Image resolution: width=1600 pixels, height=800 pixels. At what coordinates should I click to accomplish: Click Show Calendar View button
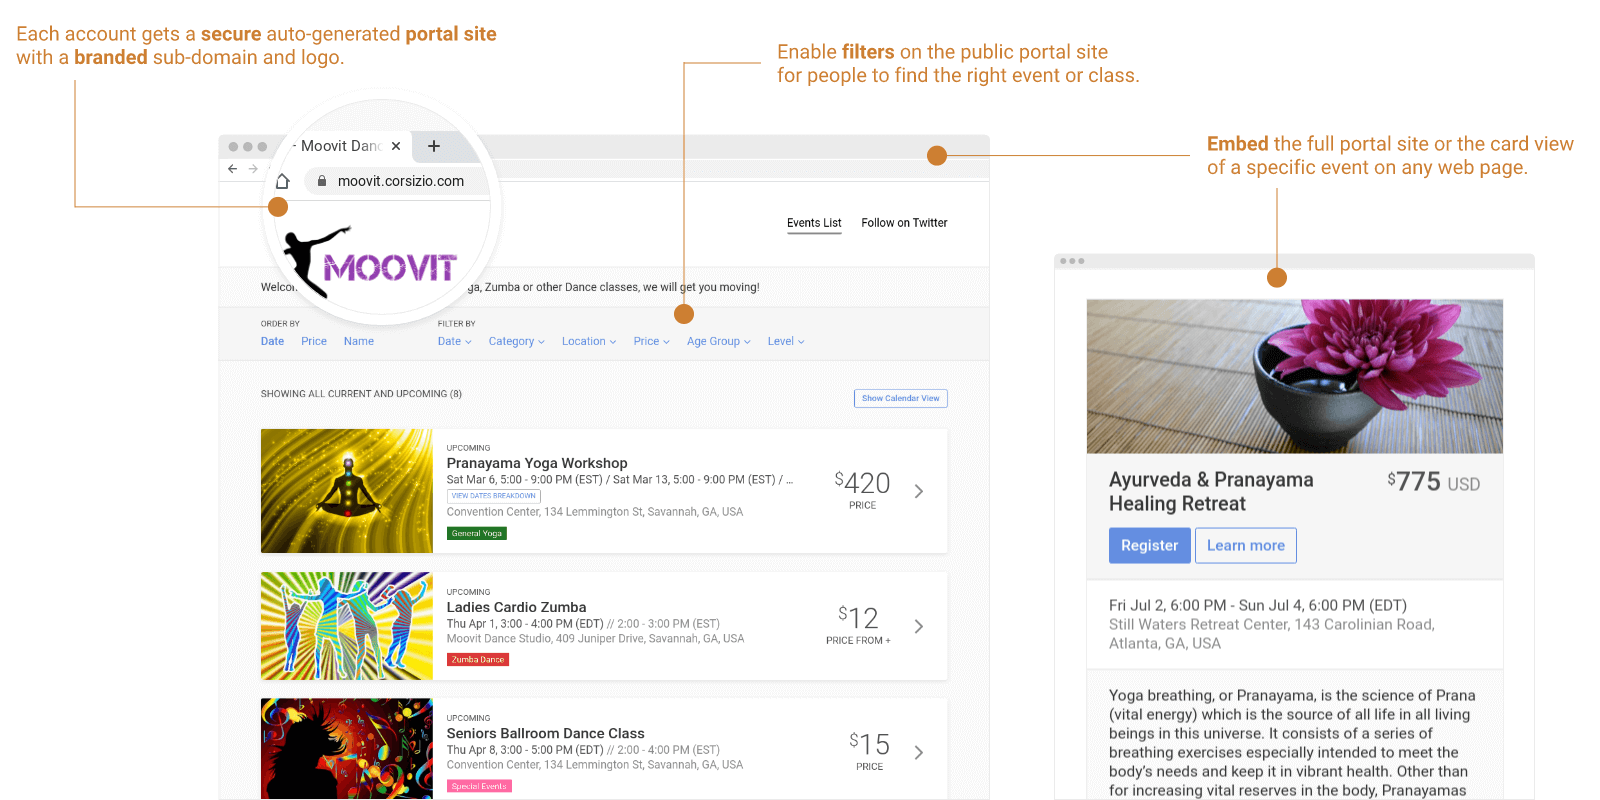901,398
